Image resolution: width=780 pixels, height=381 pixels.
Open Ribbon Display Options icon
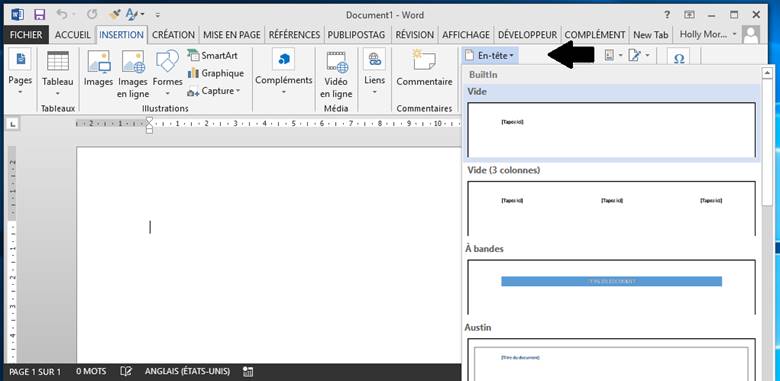[x=689, y=15]
